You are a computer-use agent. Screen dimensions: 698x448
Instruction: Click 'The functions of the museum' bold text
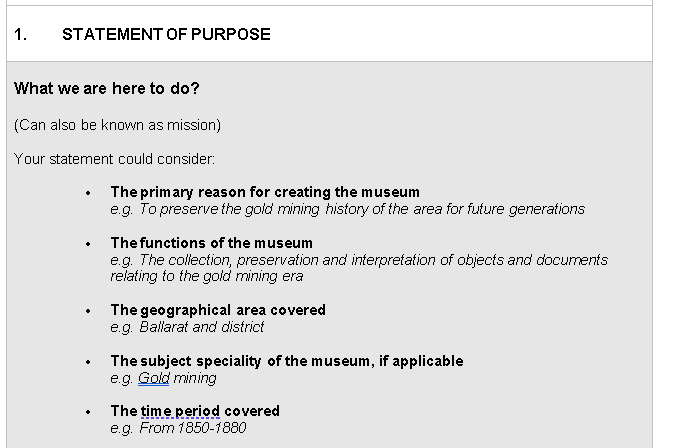[211, 243]
